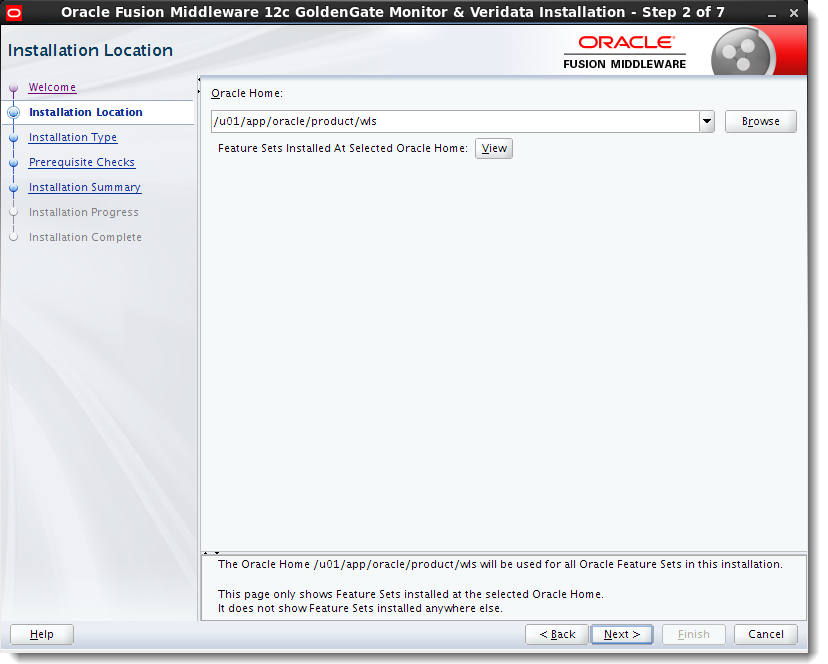The image size is (828, 664).
Task: Click the Oracle Fusion Middleware logo
Action: click(625, 52)
